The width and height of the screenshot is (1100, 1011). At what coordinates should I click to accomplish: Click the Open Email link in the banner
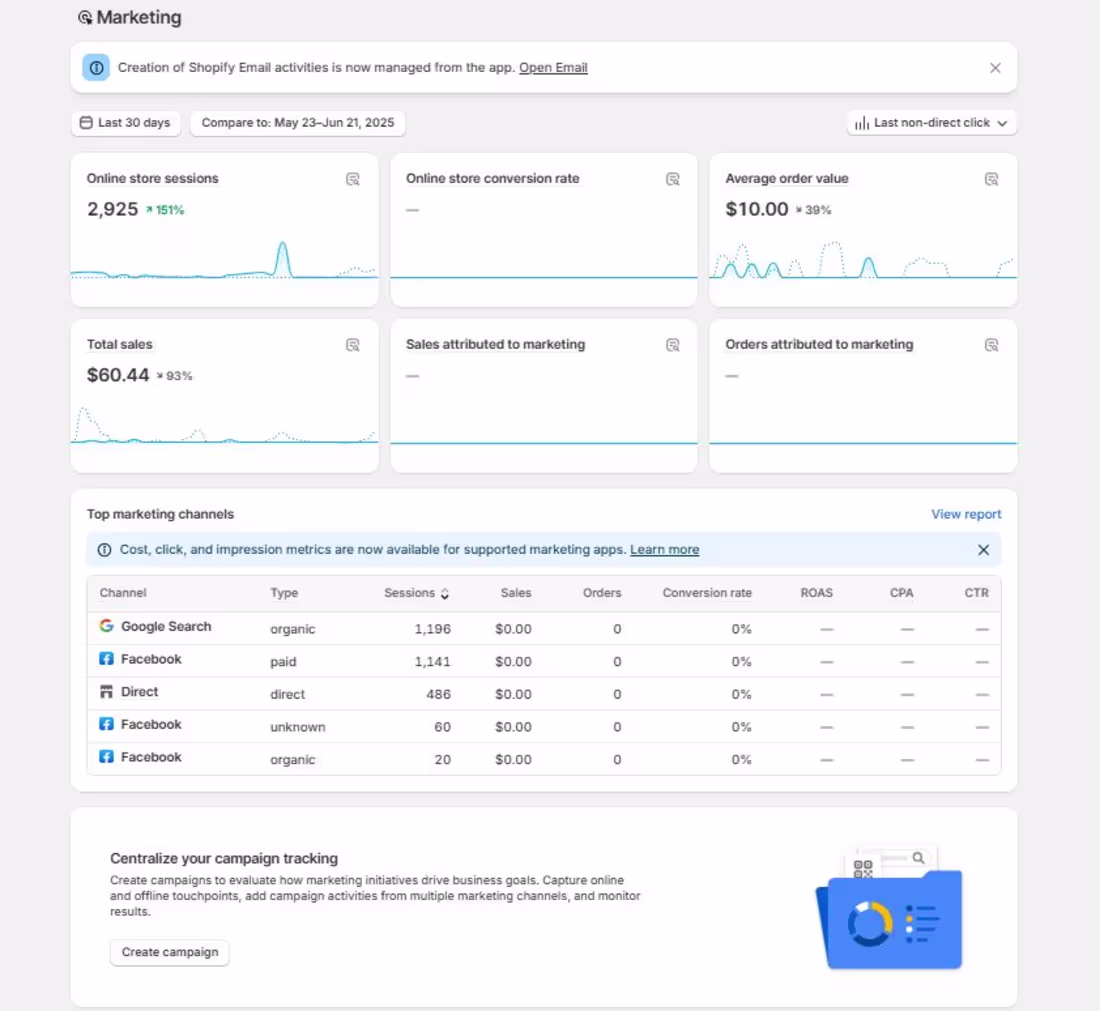point(553,67)
